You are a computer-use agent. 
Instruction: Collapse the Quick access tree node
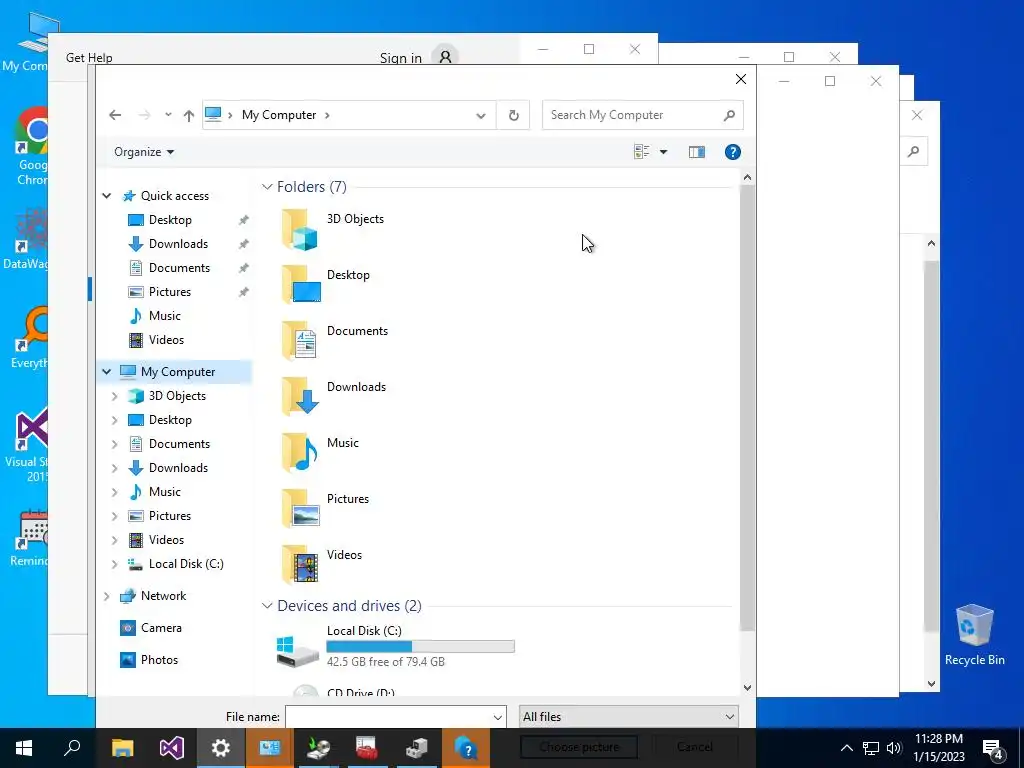106,195
